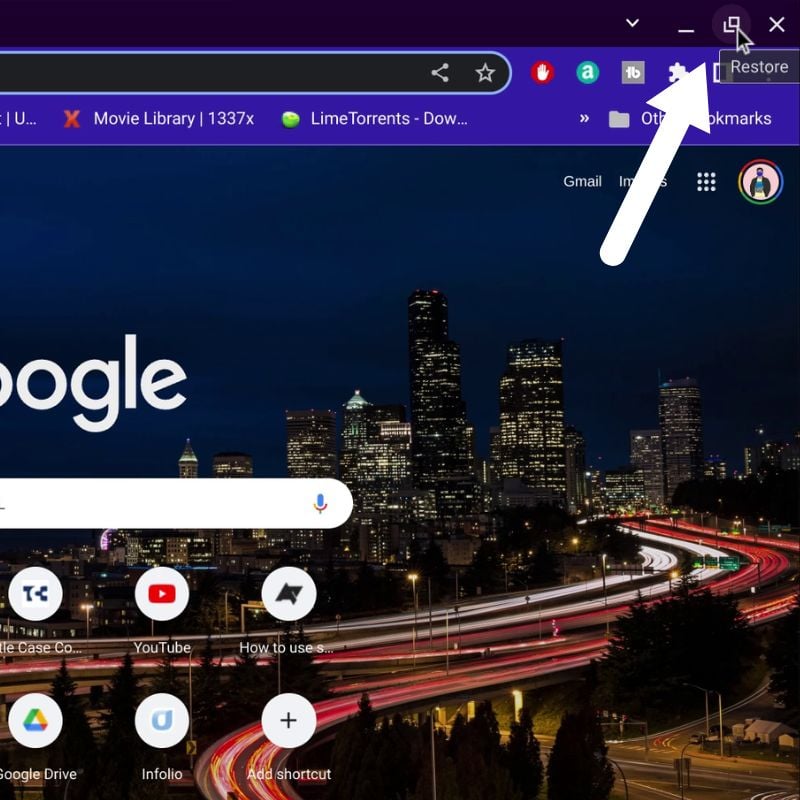Click the tb extension icon in toolbar
The width and height of the screenshot is (800, 800).
[633, 73]
